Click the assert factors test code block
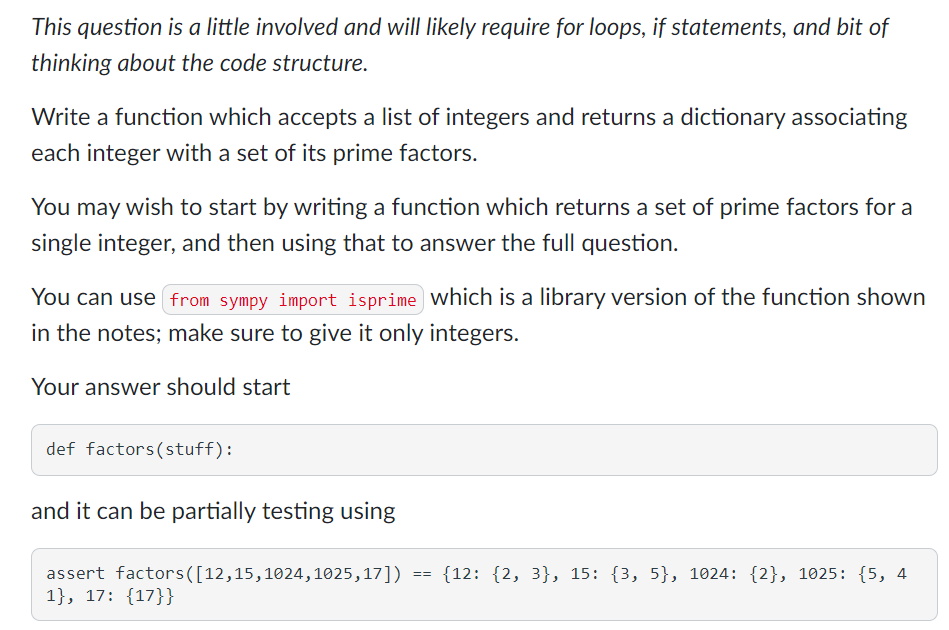This screenshot has height=630, width=949. (484, 585)
